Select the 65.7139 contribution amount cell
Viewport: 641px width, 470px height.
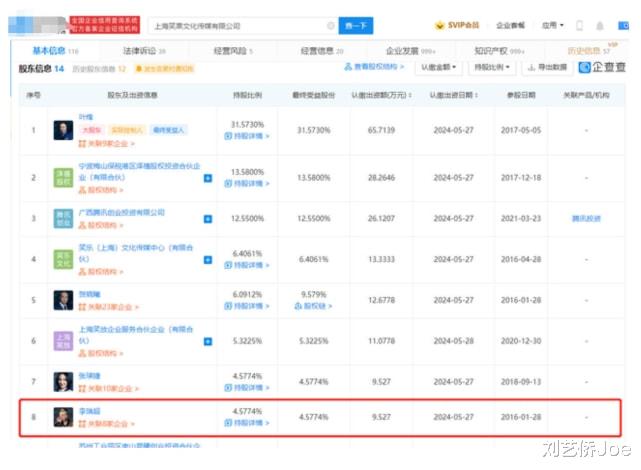[381, 130]
